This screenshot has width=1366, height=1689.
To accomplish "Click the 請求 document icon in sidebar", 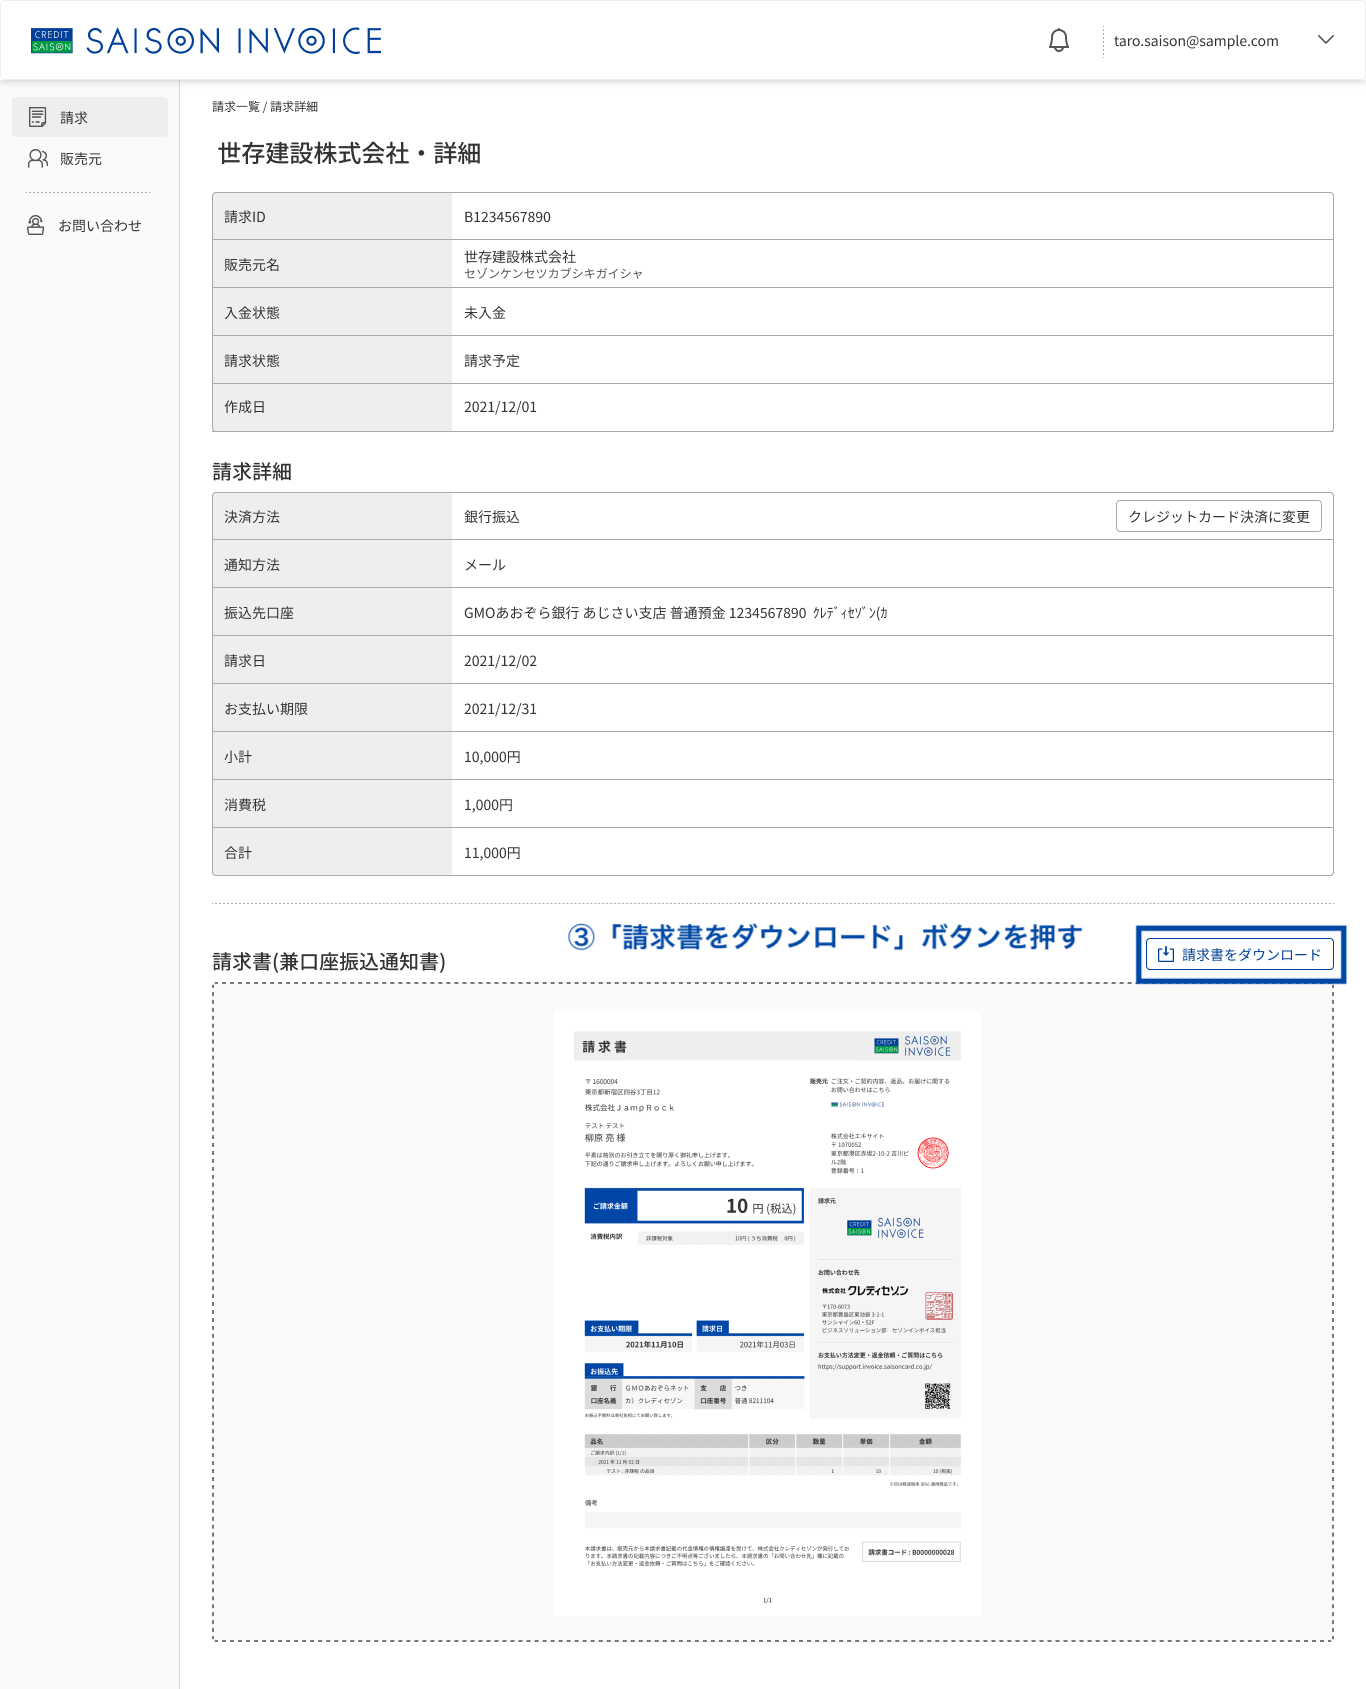I will coord(37,117).
